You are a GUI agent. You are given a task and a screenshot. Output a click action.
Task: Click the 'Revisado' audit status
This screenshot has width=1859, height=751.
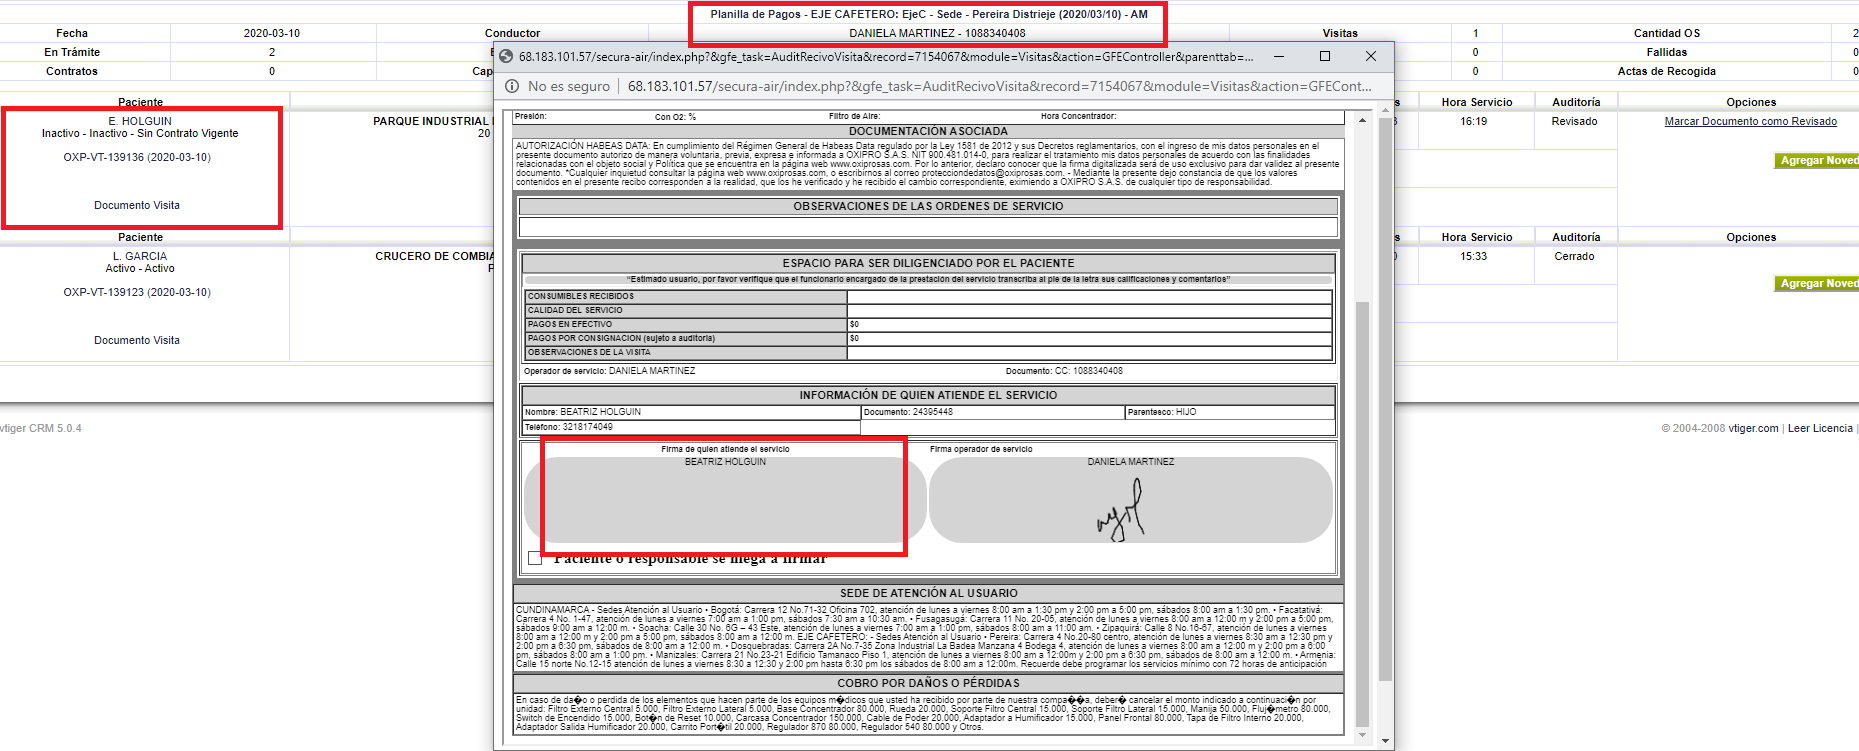(1574, 121)
